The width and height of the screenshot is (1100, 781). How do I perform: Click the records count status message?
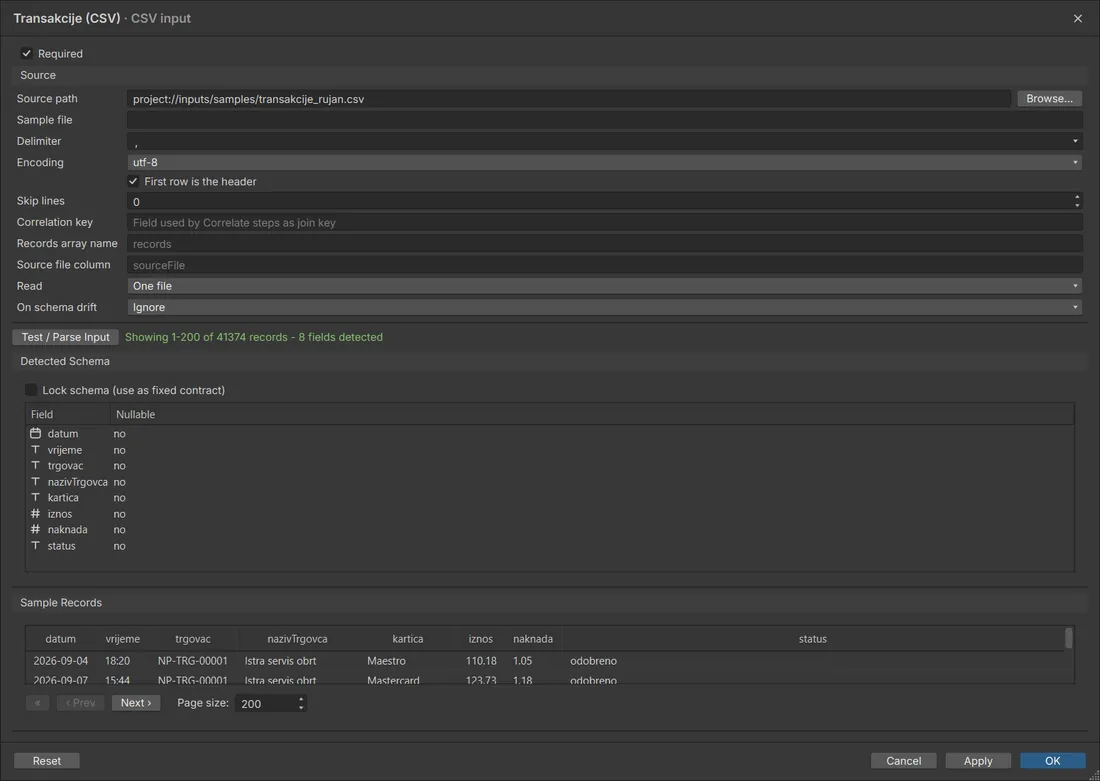254,337
